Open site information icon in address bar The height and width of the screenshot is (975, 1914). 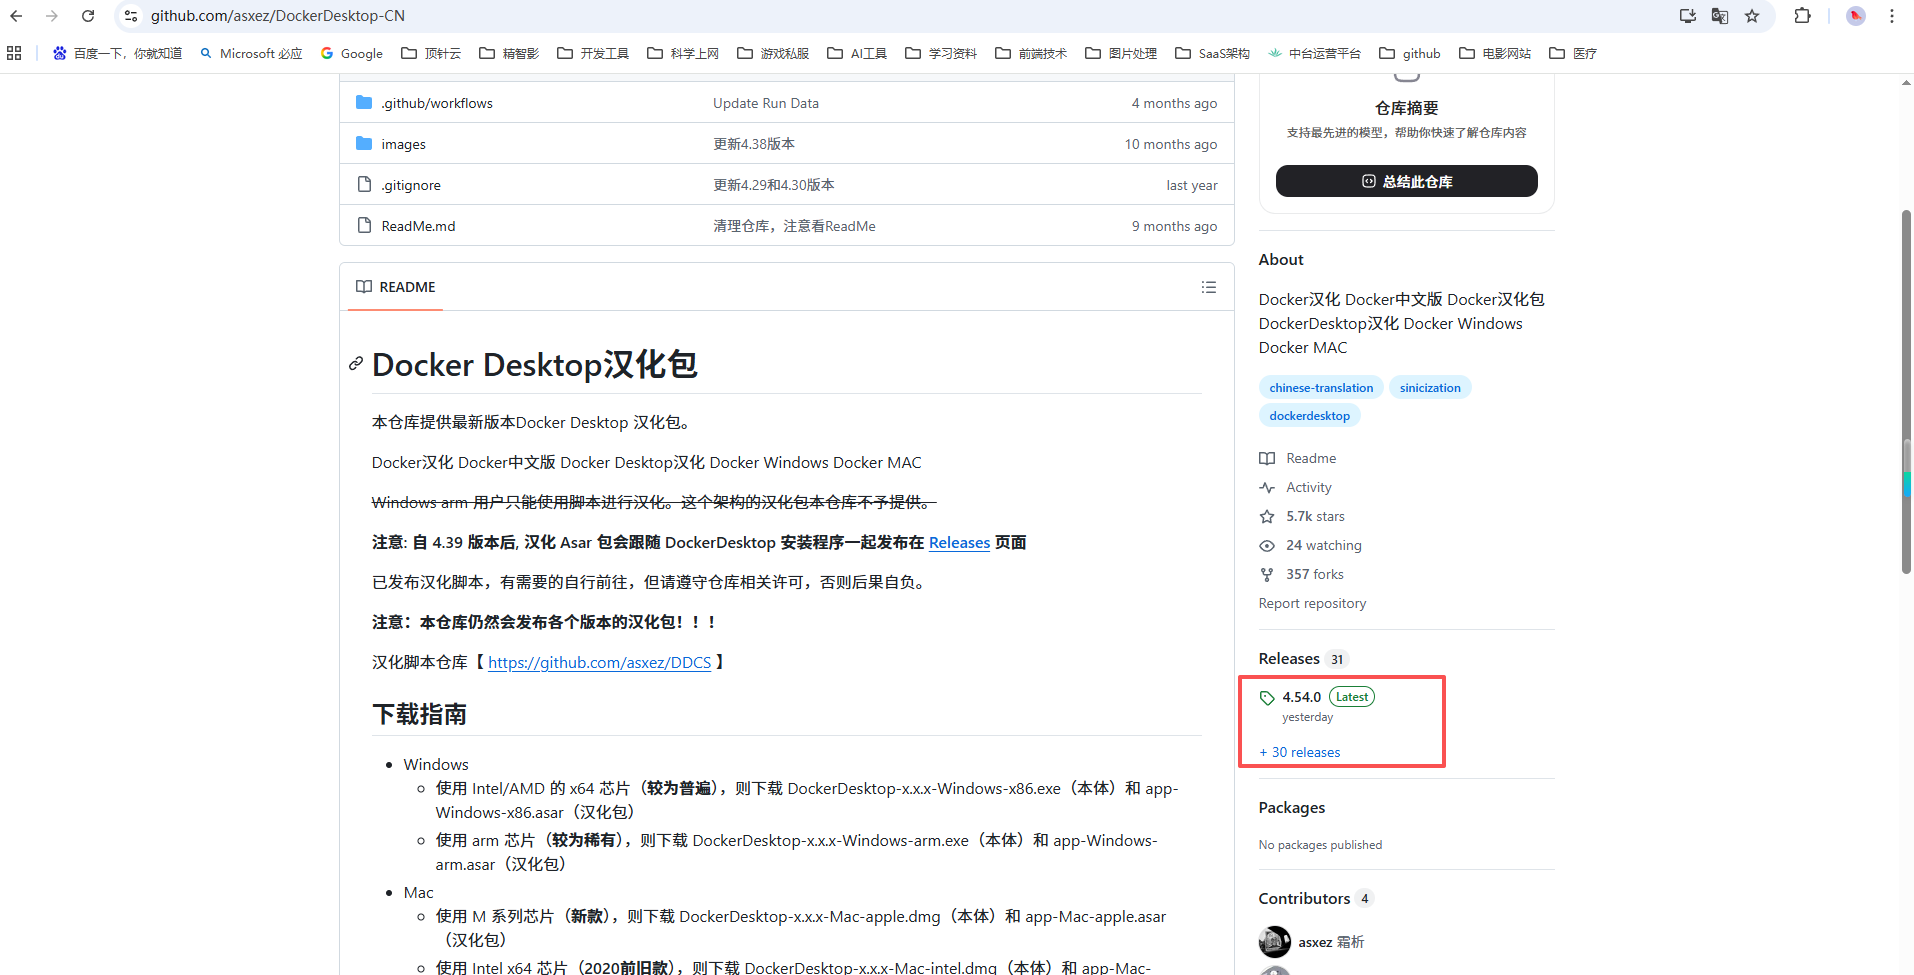(131, 16)
